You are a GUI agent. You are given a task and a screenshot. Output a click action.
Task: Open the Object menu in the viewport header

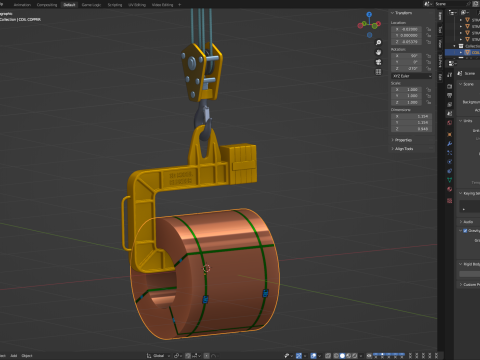(x=27, y=356)
